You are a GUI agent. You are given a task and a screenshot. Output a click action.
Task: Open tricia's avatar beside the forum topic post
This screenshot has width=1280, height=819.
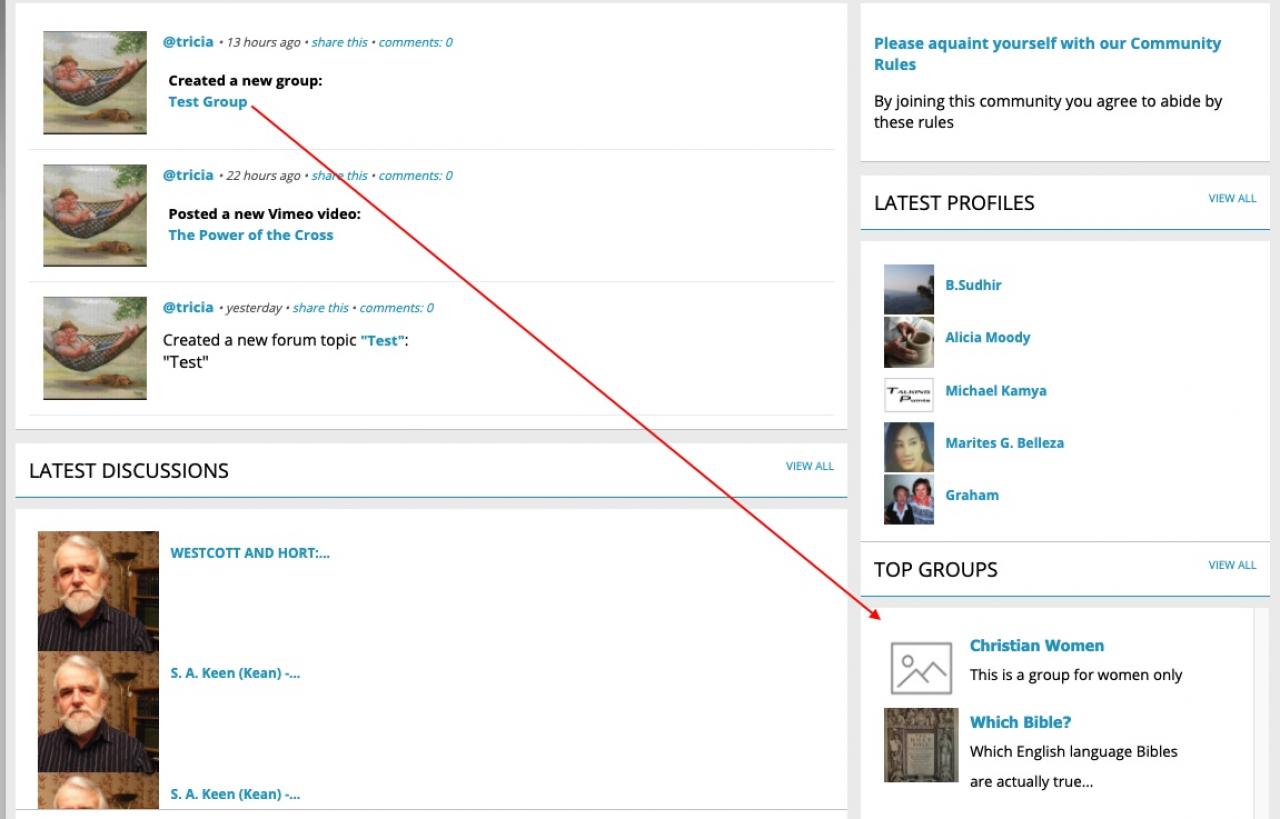[95, 348]
